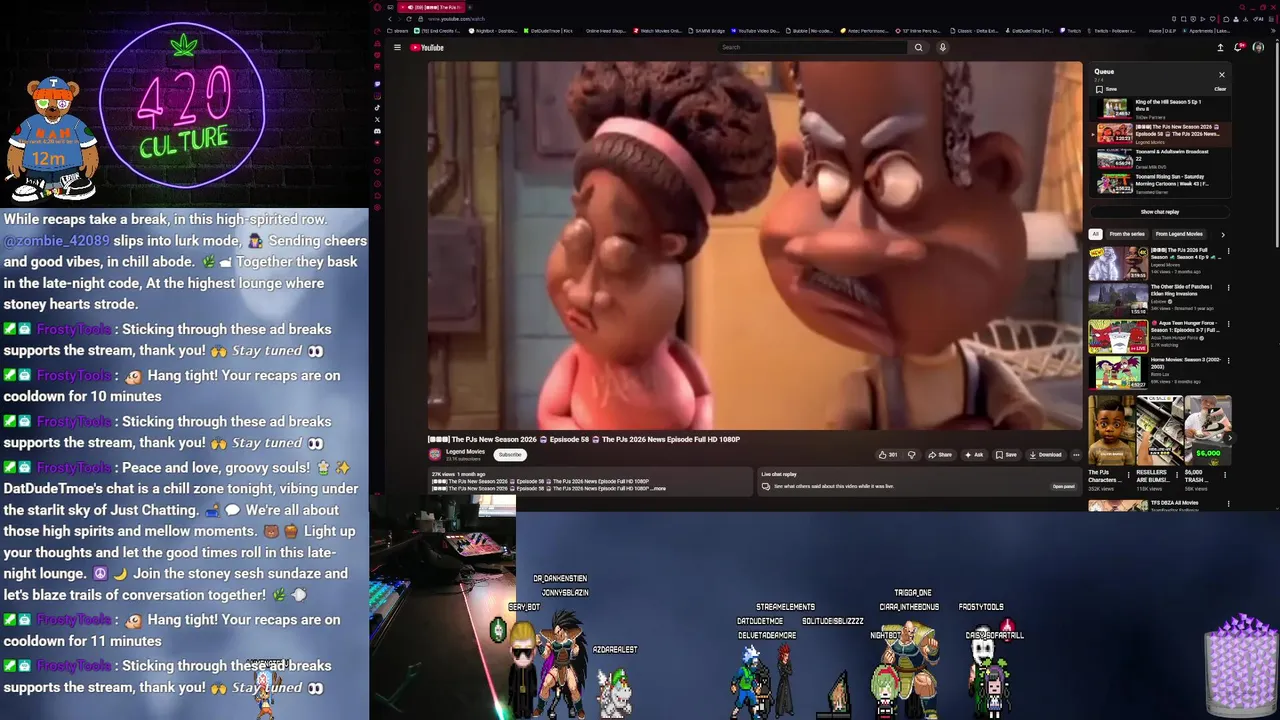Filter by From Legend Movies chip
Image resolution: width=1280 pixels, height=720 pixels.
1179,234
